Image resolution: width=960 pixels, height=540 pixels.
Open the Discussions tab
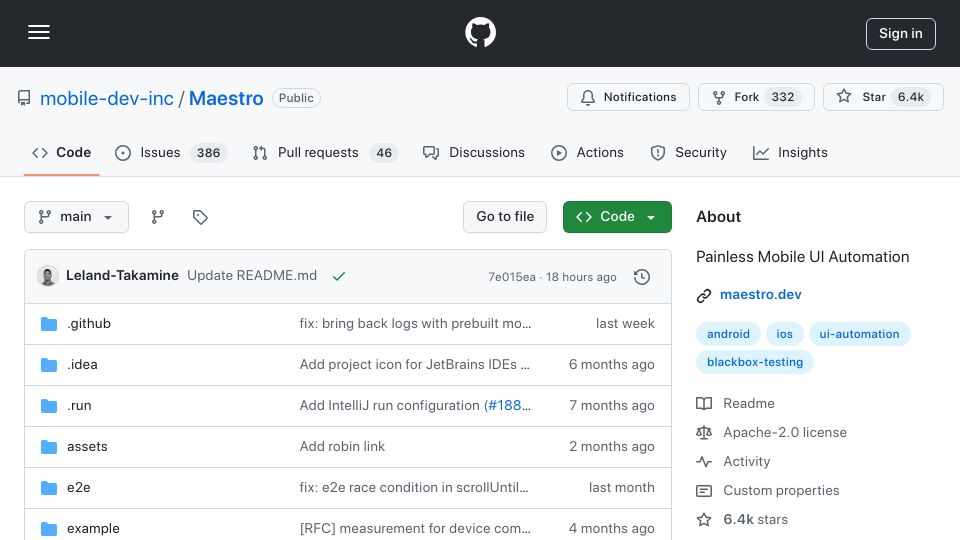[x=474, y=152]
